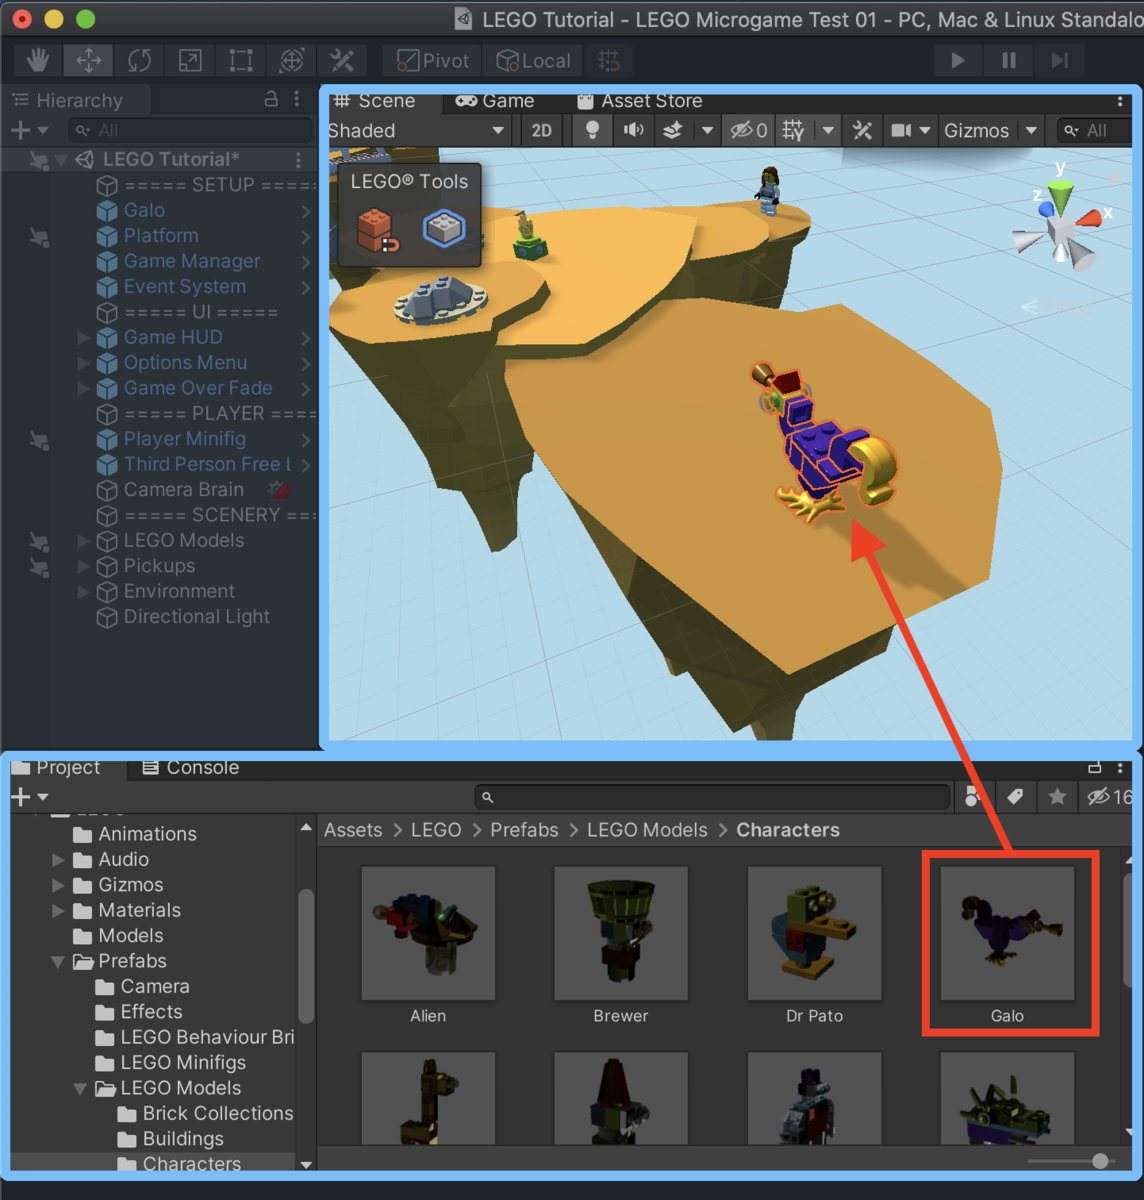Switch to the Scene tab

coord(375,101)
